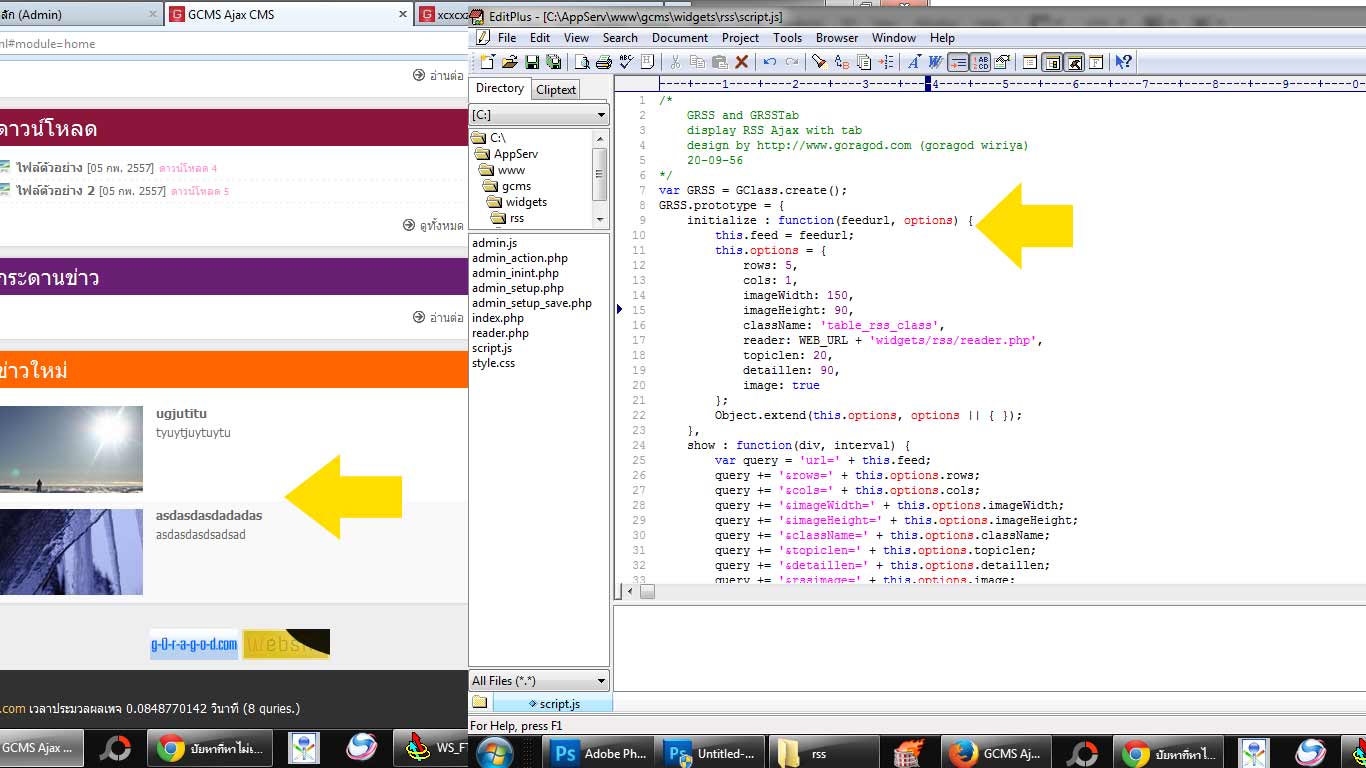Click the Save All toolbar icon
The image size is (1366, 768).
pos(553,62)
